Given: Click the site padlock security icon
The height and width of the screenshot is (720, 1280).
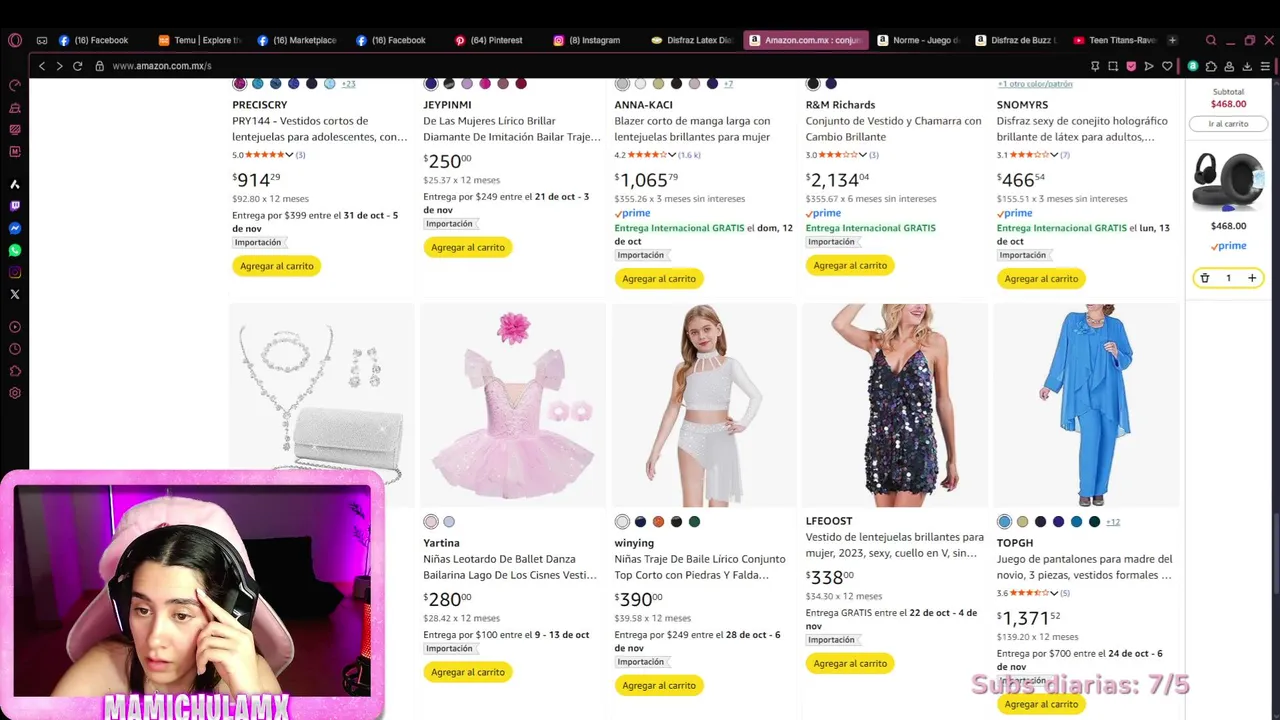Looking at the screenshot, I should click(99, 66).
